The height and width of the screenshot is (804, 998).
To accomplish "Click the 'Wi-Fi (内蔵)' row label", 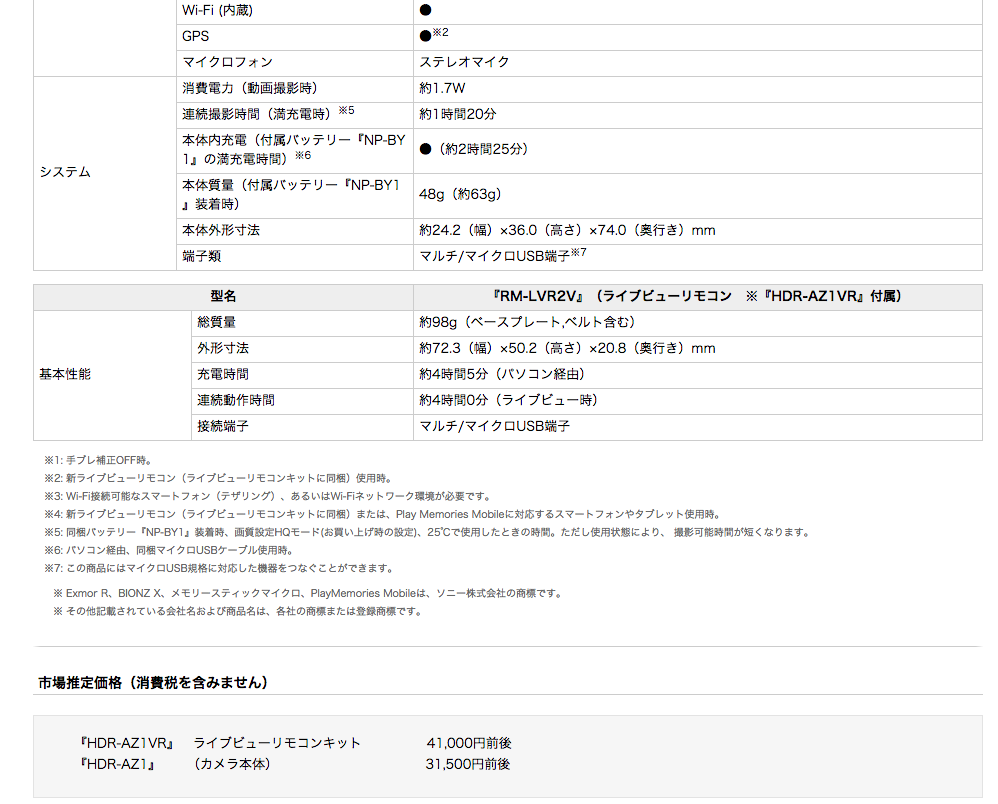I will [217, 10].
